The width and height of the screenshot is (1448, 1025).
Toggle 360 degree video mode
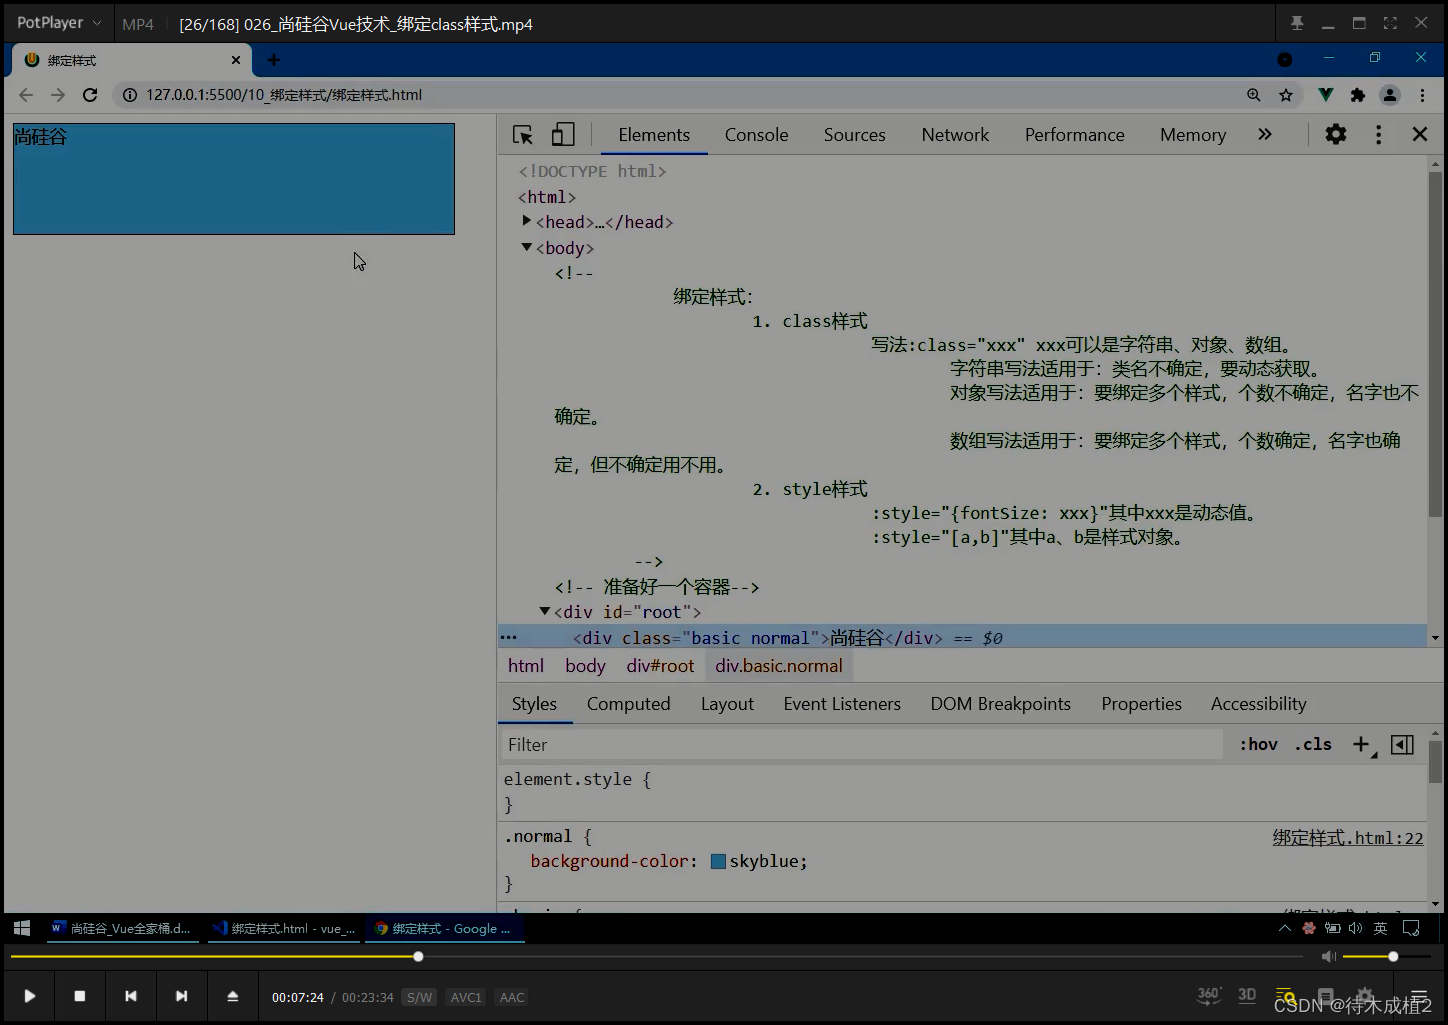tap(1209, 995)
